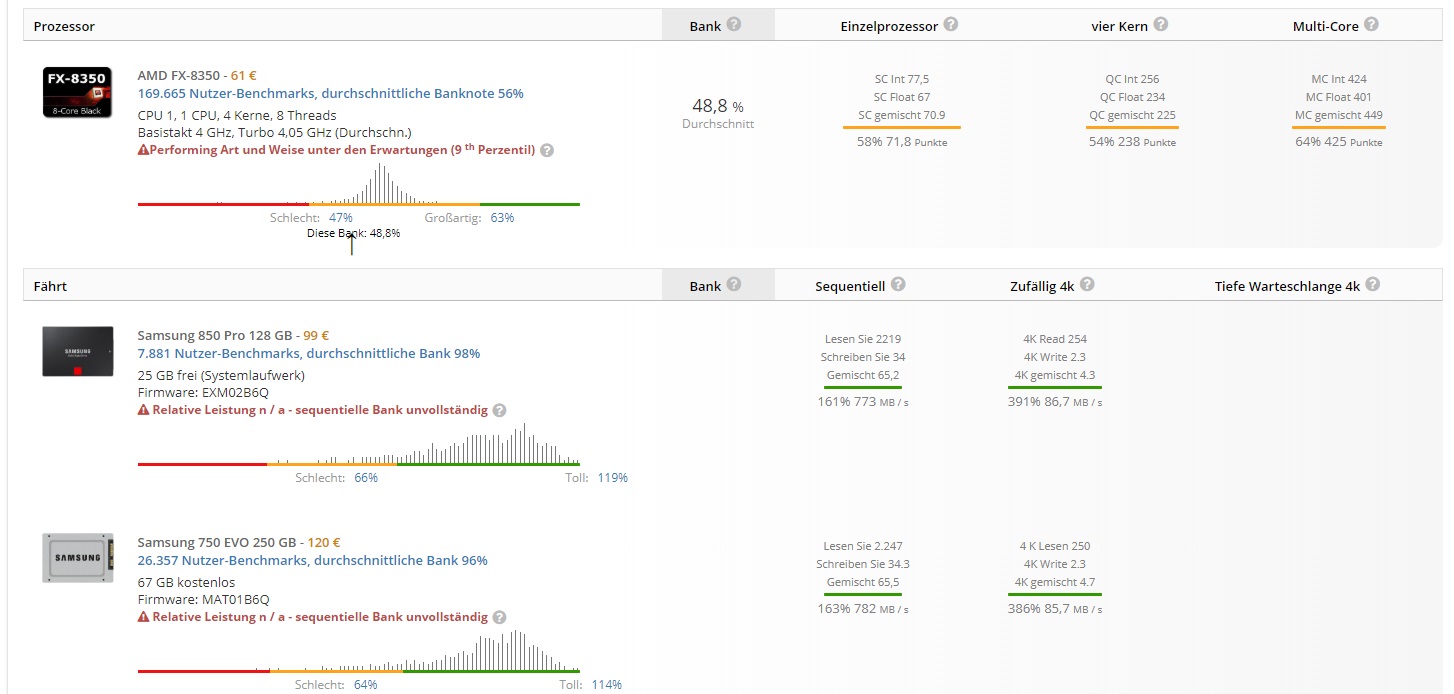1454x694 pixels.
Task: Click help icon beside vier Kern
Action: 1161,24
